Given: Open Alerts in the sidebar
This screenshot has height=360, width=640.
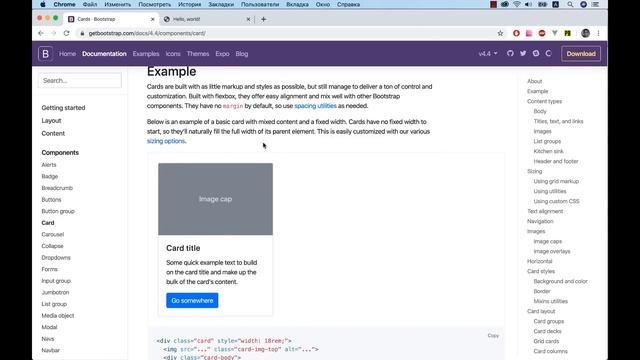Looking at the screenshot, I should pos(49,165).
